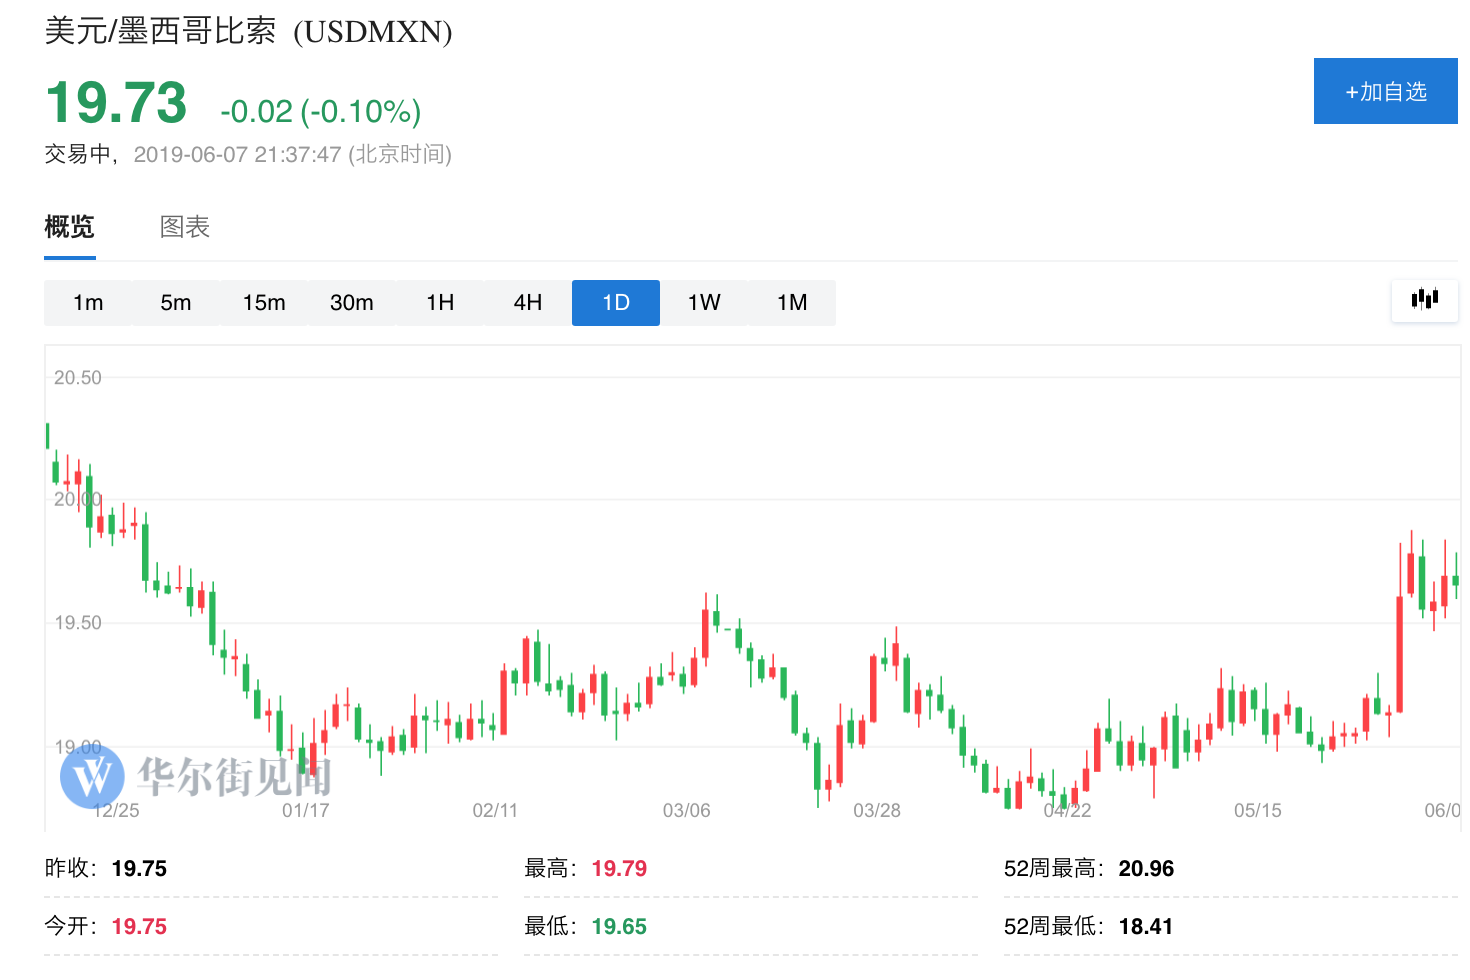Select the 1M monthly timeframe

click(792, 303)
